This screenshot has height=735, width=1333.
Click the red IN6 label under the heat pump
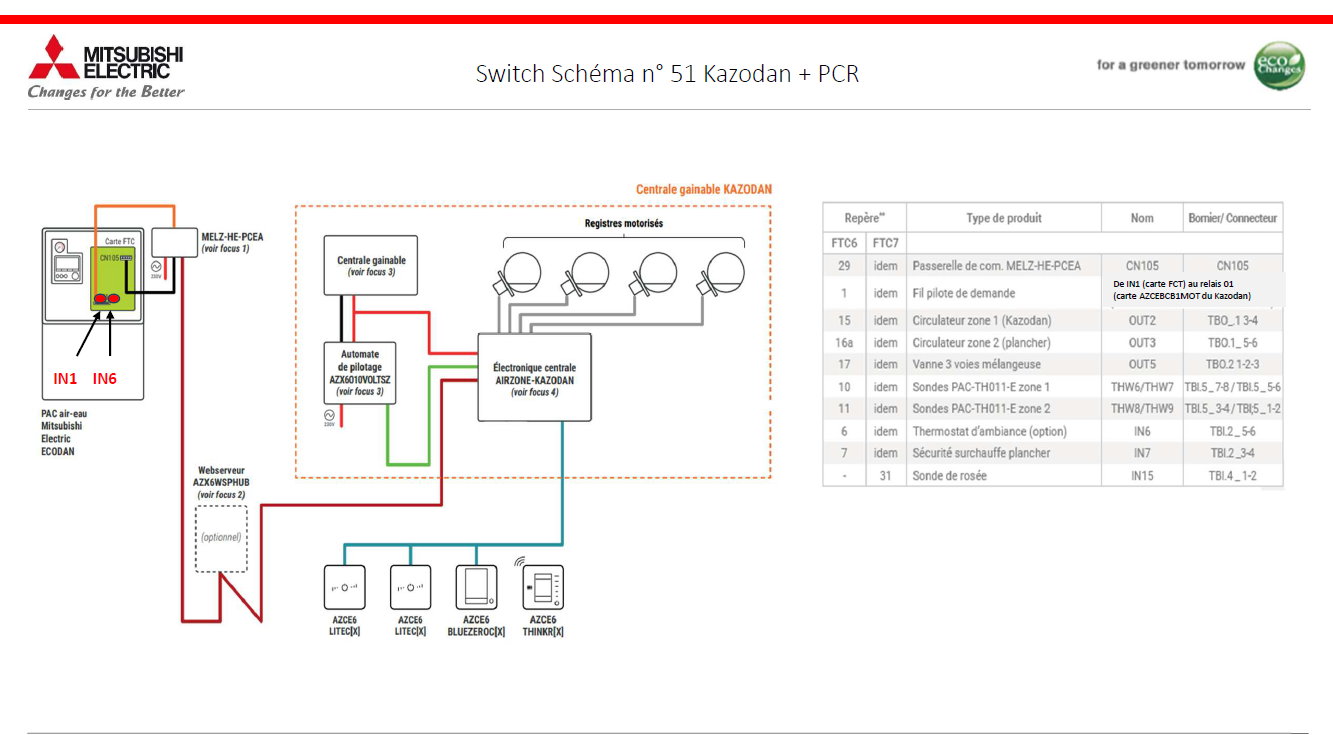(x=106, y=379)
